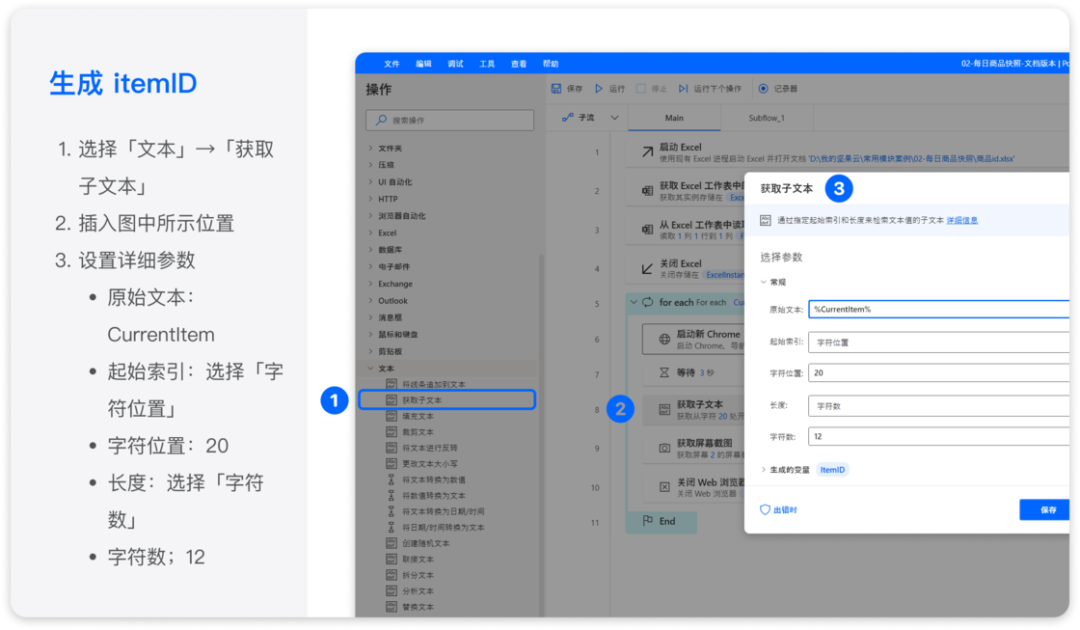Select the 将文本进行反转 action

pos(430,448)
